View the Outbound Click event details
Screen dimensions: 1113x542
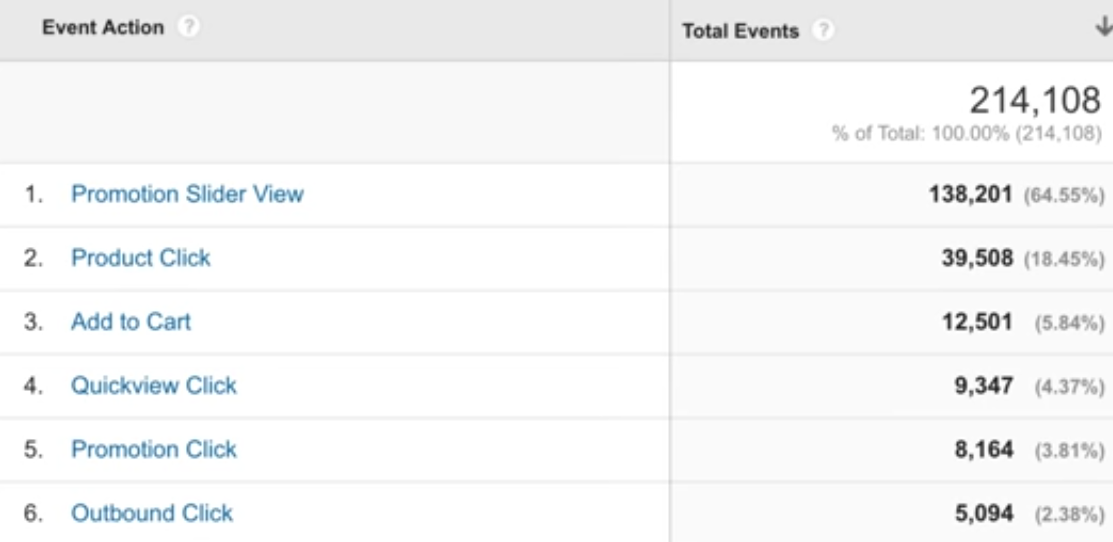152,513
